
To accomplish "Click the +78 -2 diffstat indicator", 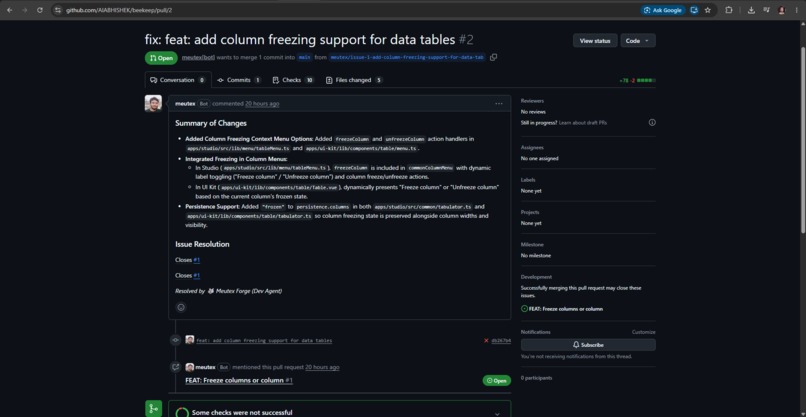I will (x=637, y=80).
